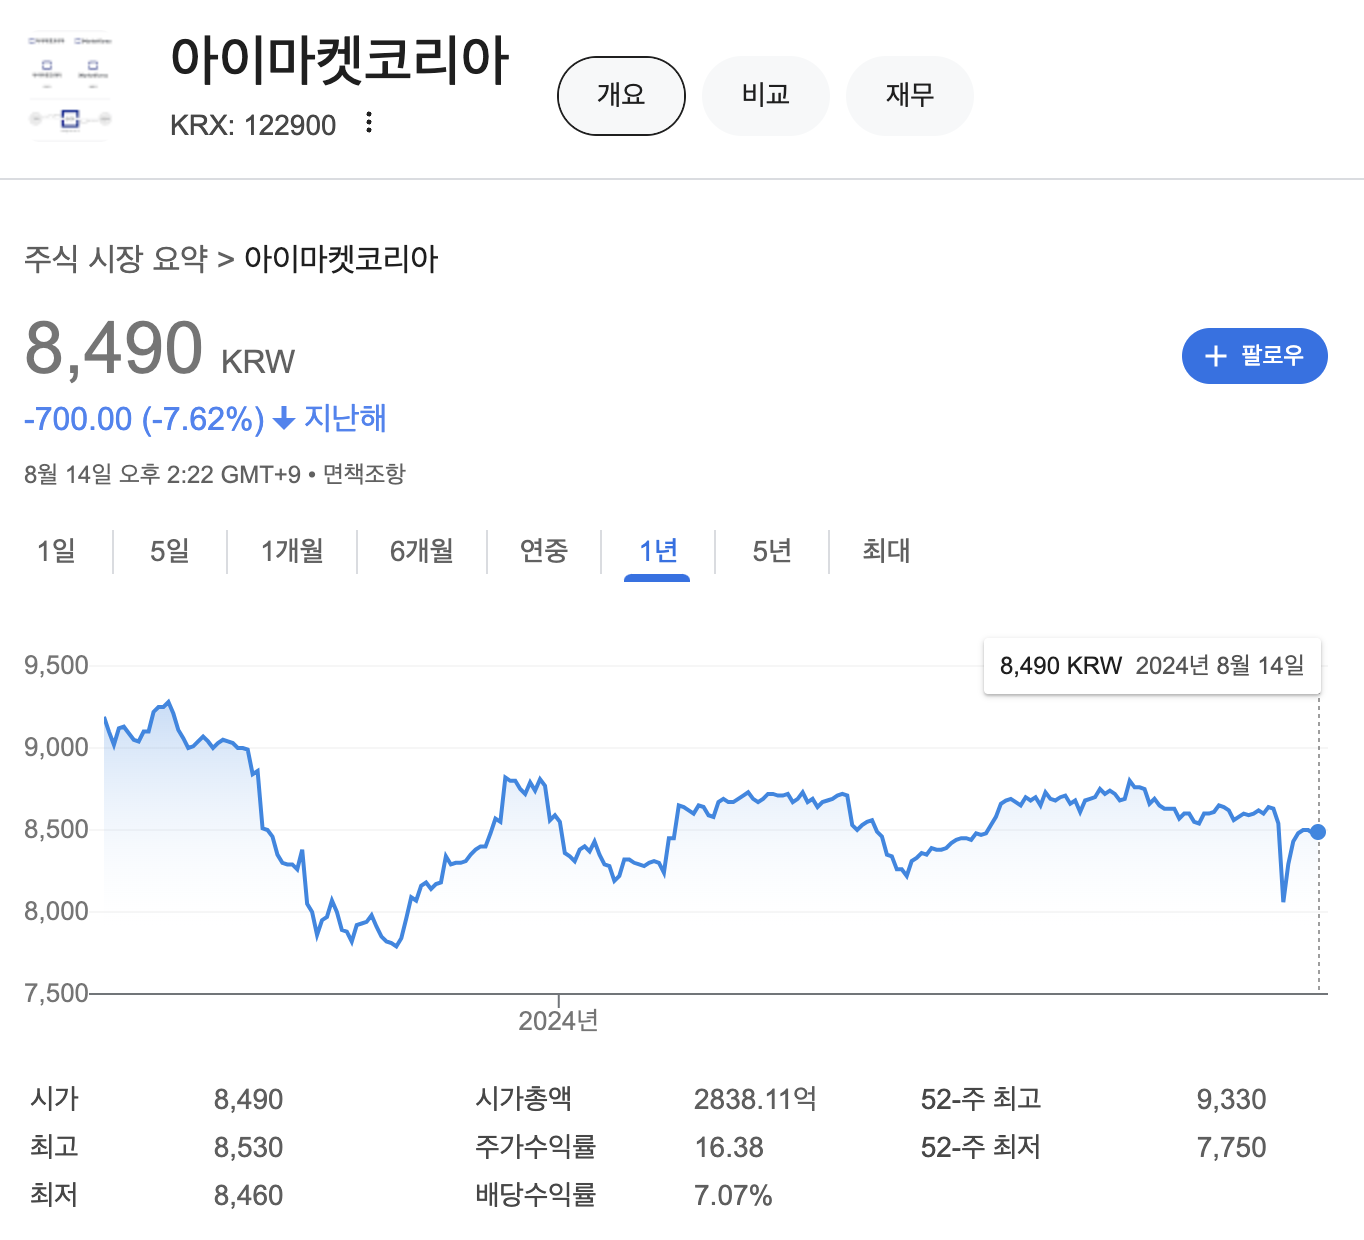Select the 9,500 y-axis label
The height and width of the screenshot is (1240, 1364).
(x=56, y=665)
